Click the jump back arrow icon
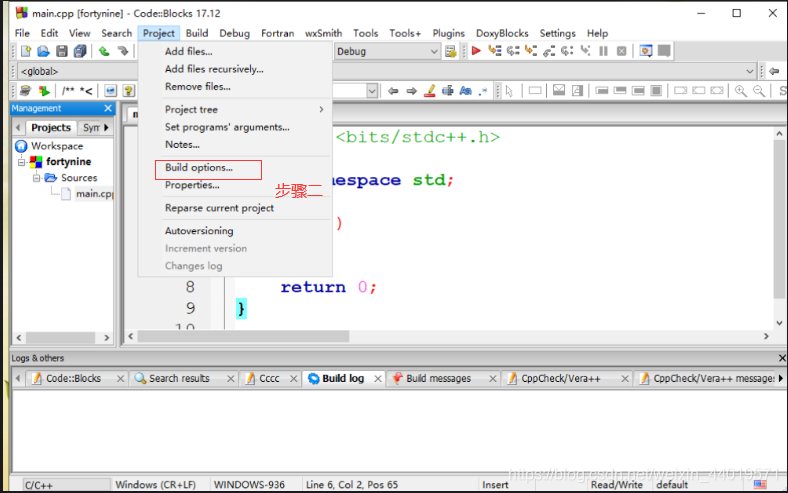This screenshot has width=788, height=493. [774, 71]
